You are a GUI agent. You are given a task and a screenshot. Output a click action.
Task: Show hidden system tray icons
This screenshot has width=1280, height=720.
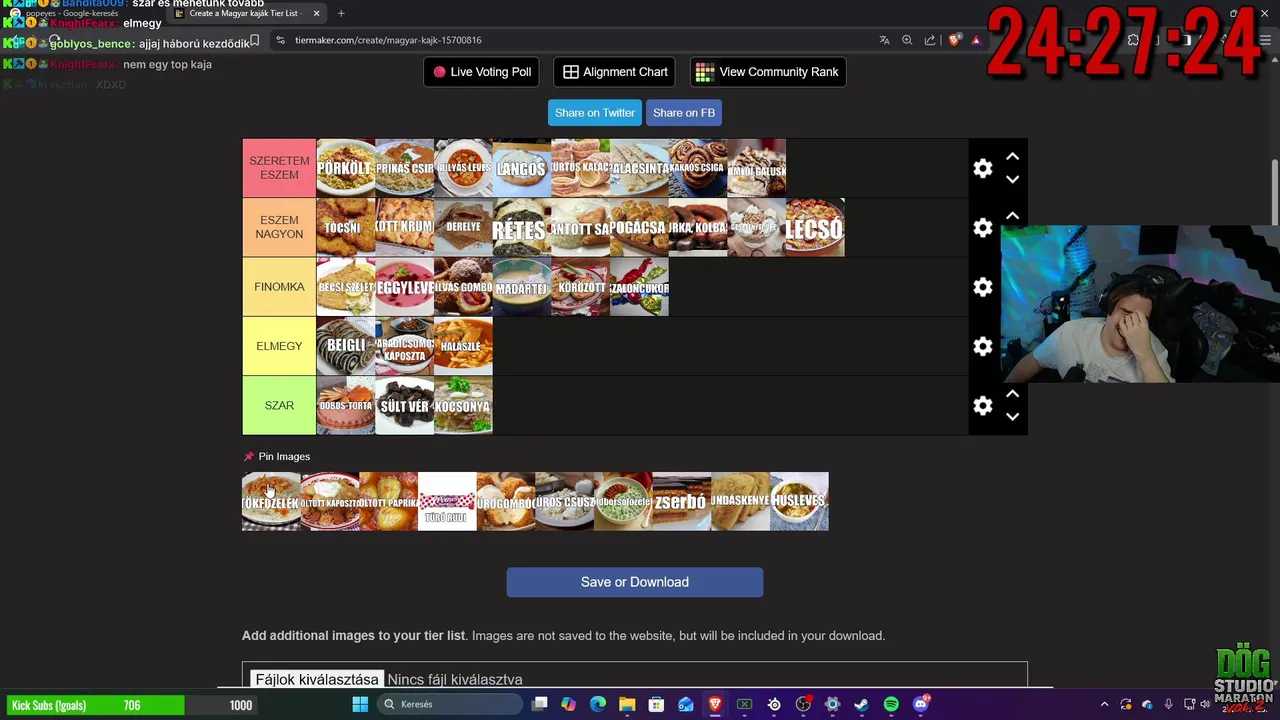[x=1104, y=704]
